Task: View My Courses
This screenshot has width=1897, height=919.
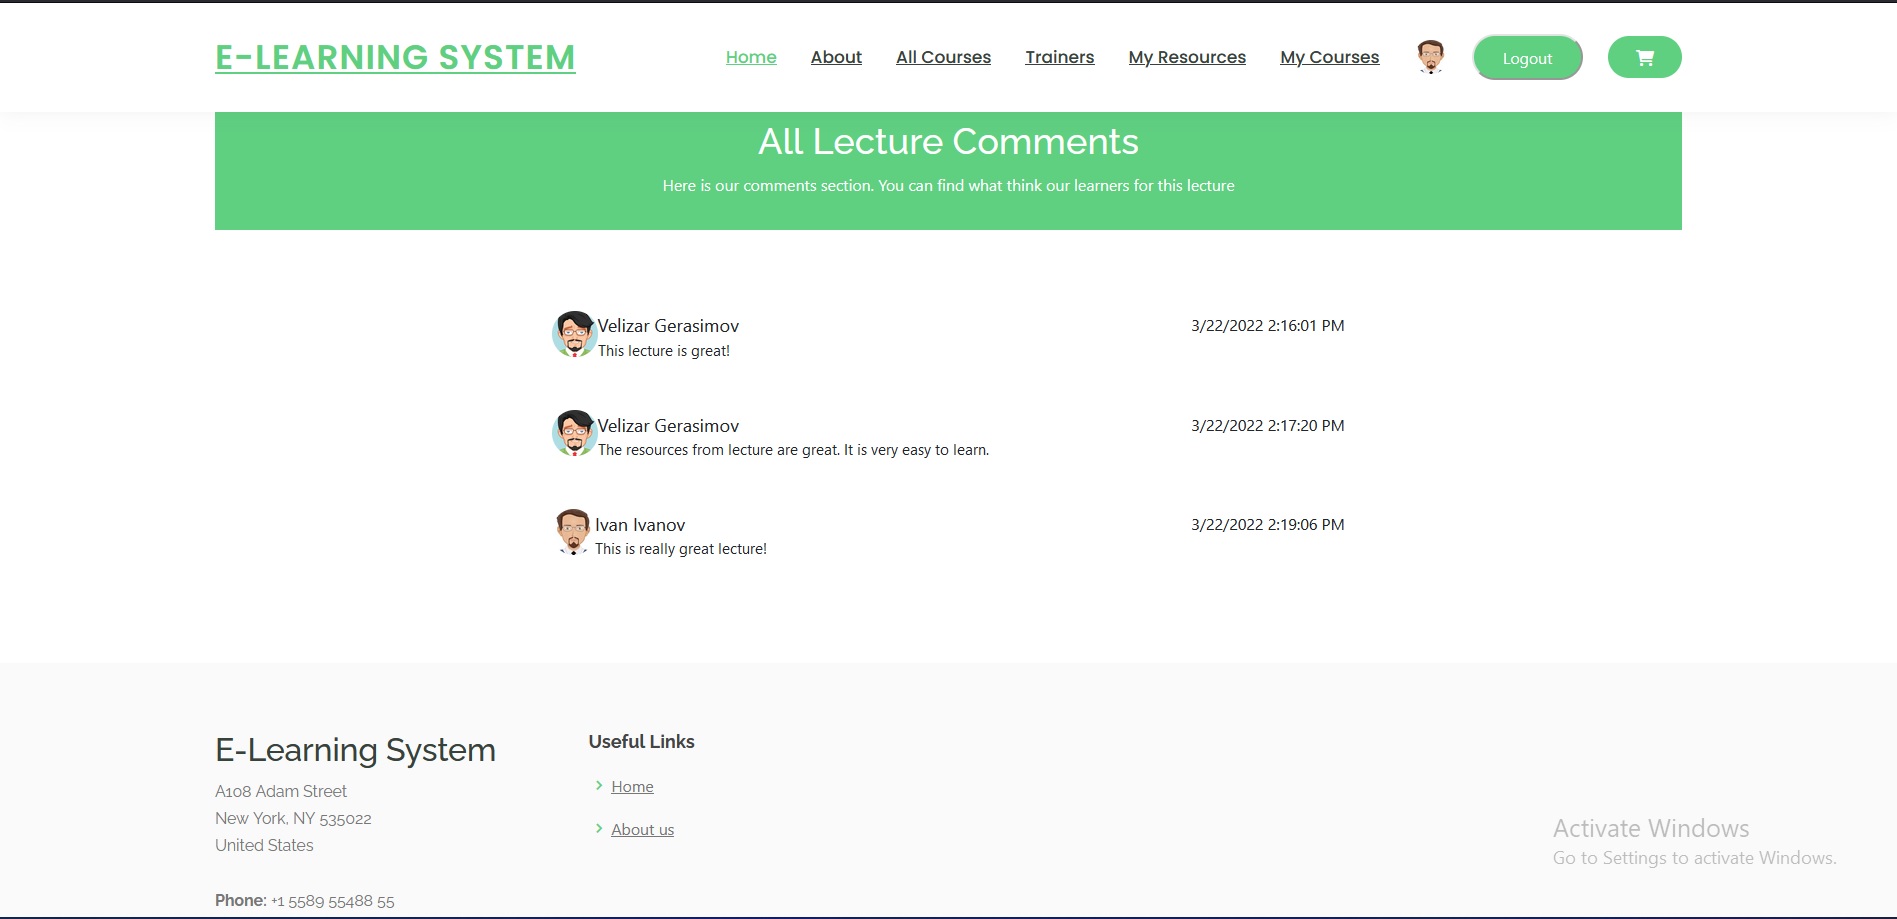Action: tap(1329, 57)
